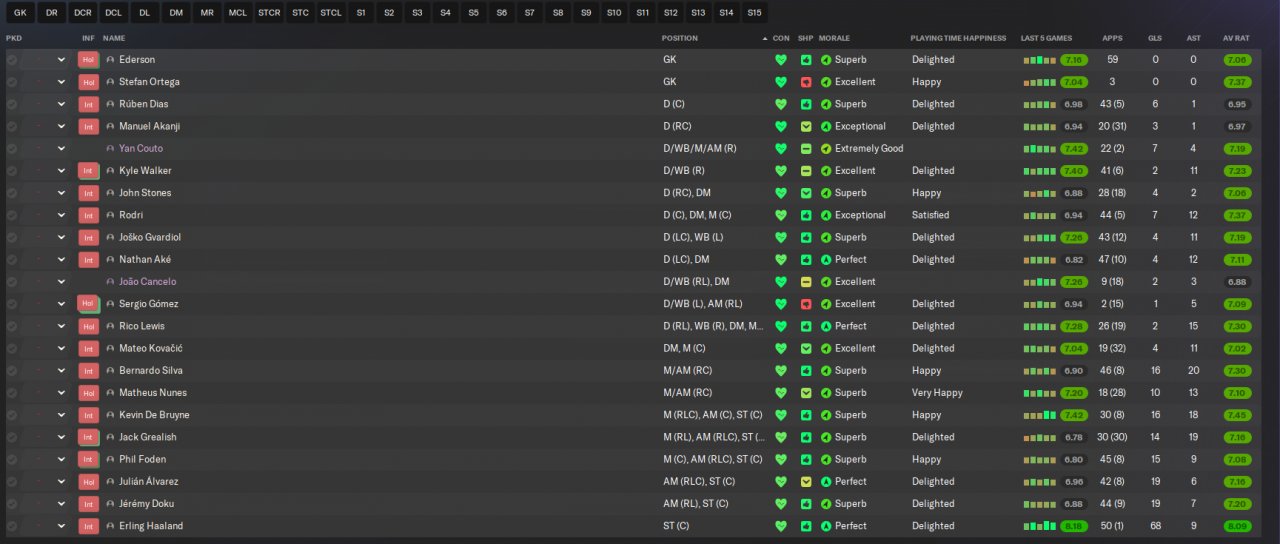Screen dimensions: 1280x544
Task: Click Rico Lewis's Perfect morale icon
Action: point(826,326)
